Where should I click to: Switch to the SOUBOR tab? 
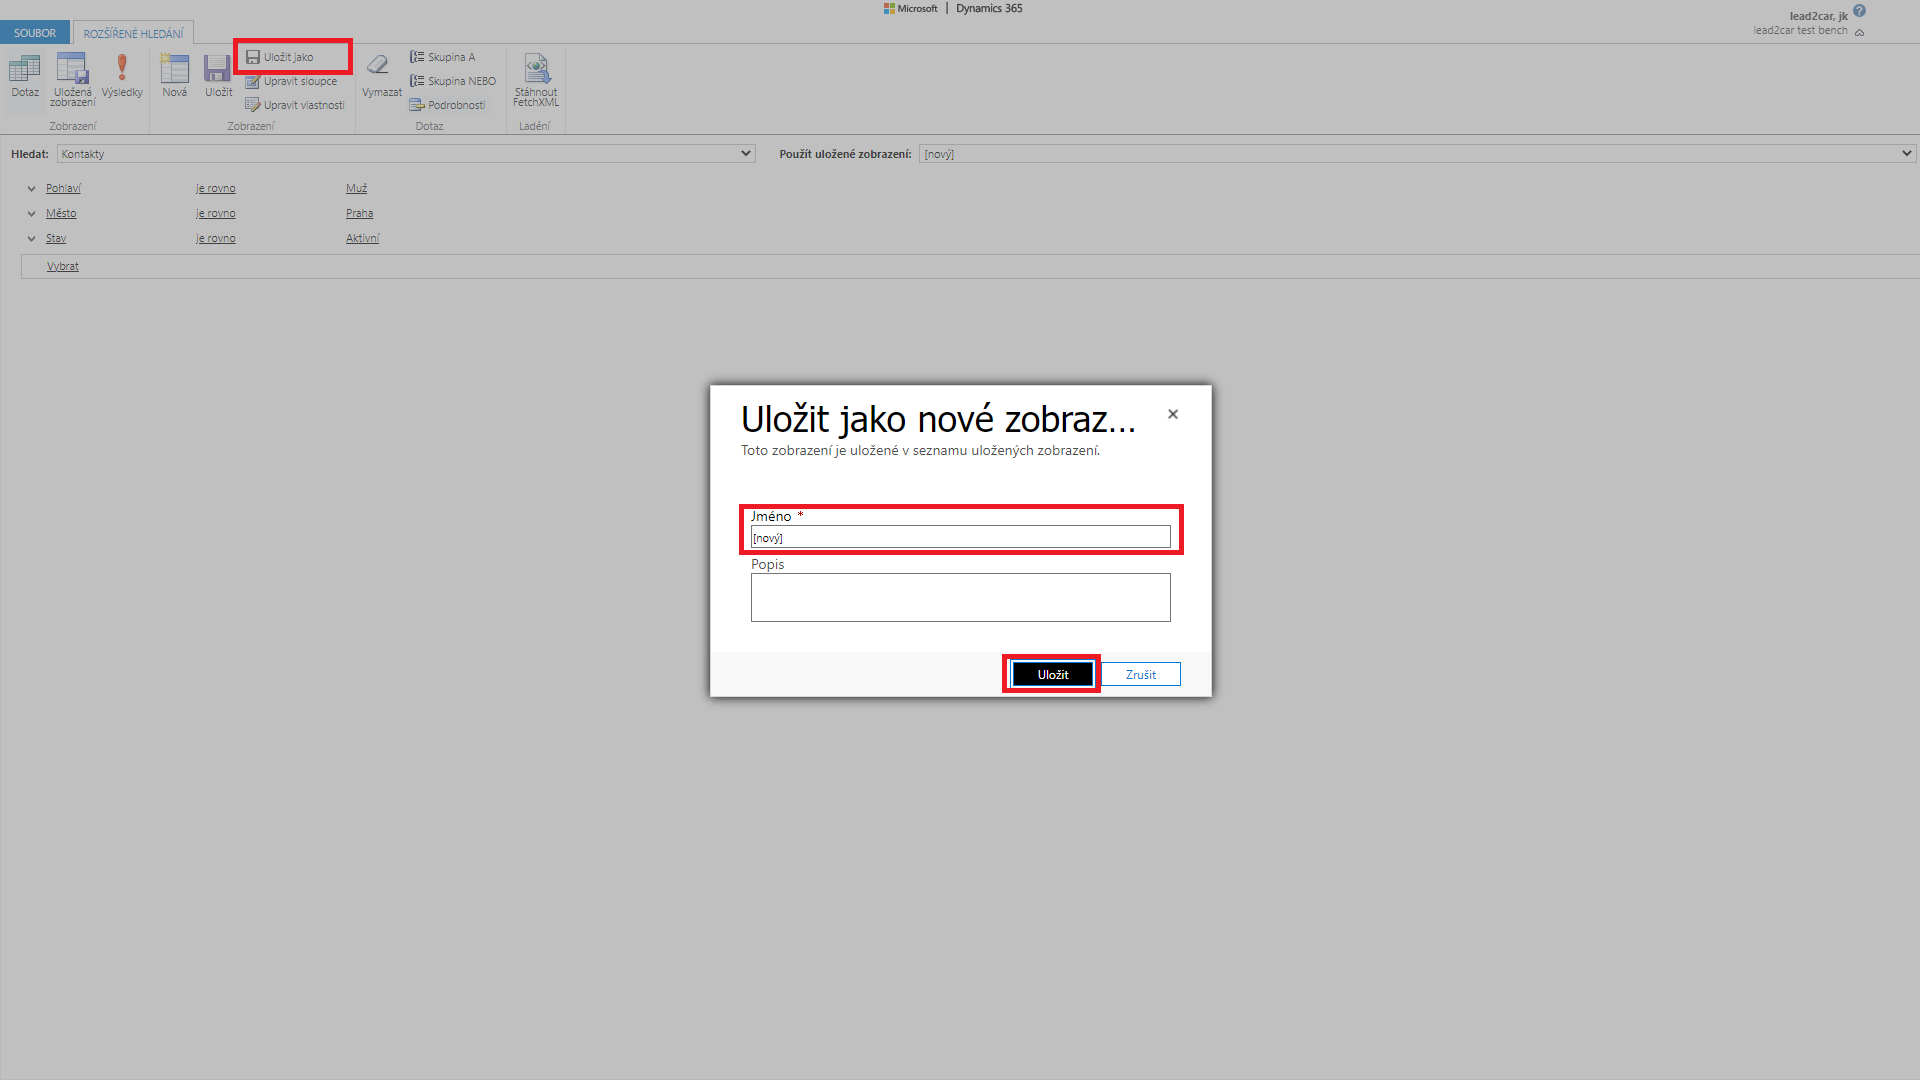pyautogui.click(x=35, y=33)
